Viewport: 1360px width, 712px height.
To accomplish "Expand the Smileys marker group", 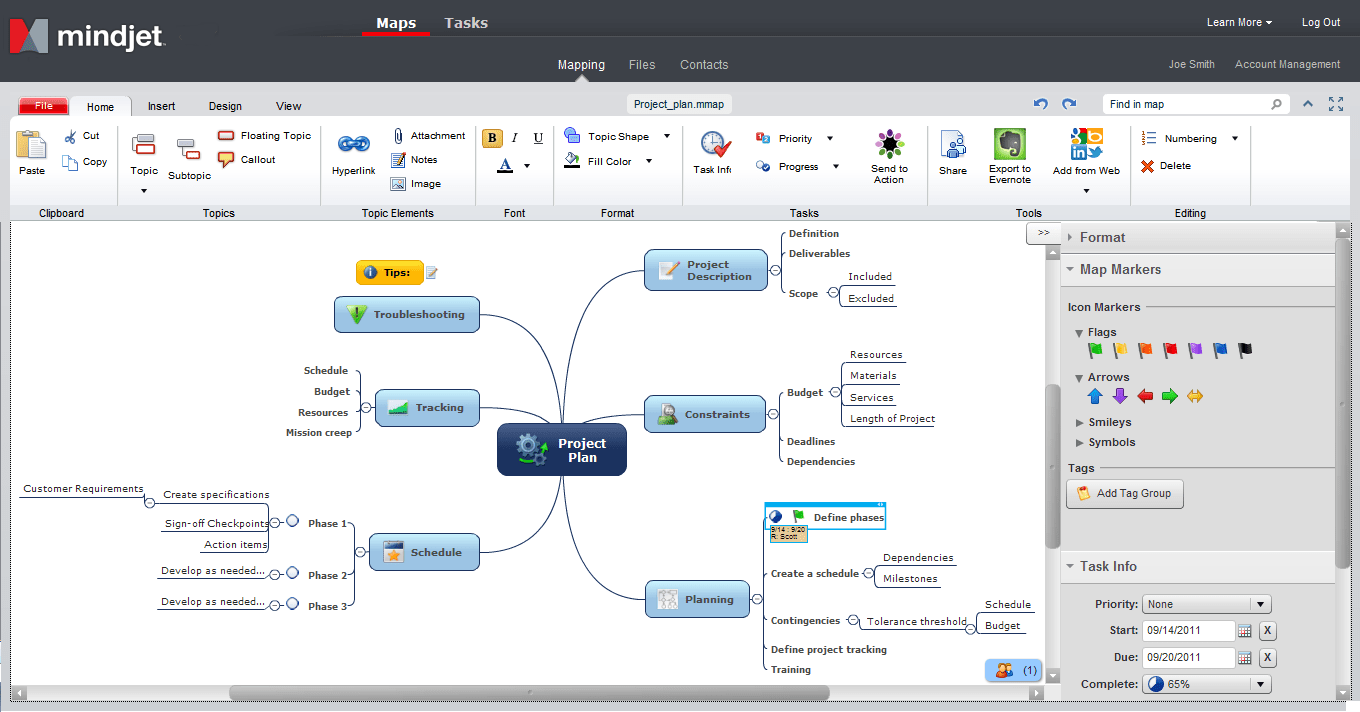I will coord(1080,422).
